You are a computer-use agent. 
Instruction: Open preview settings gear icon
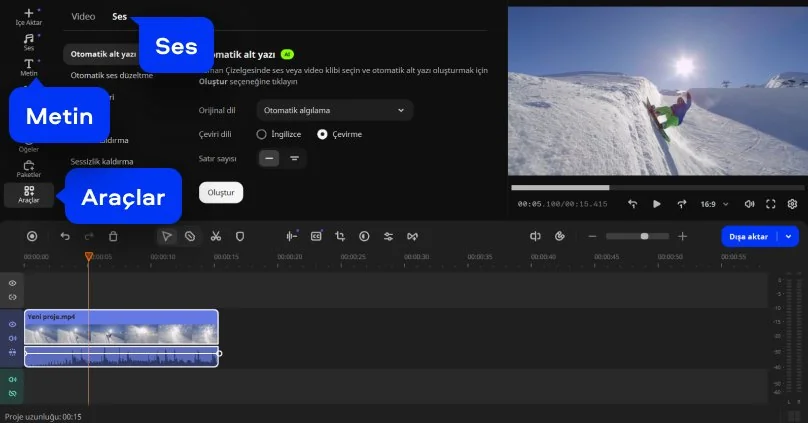pos(792,204)
